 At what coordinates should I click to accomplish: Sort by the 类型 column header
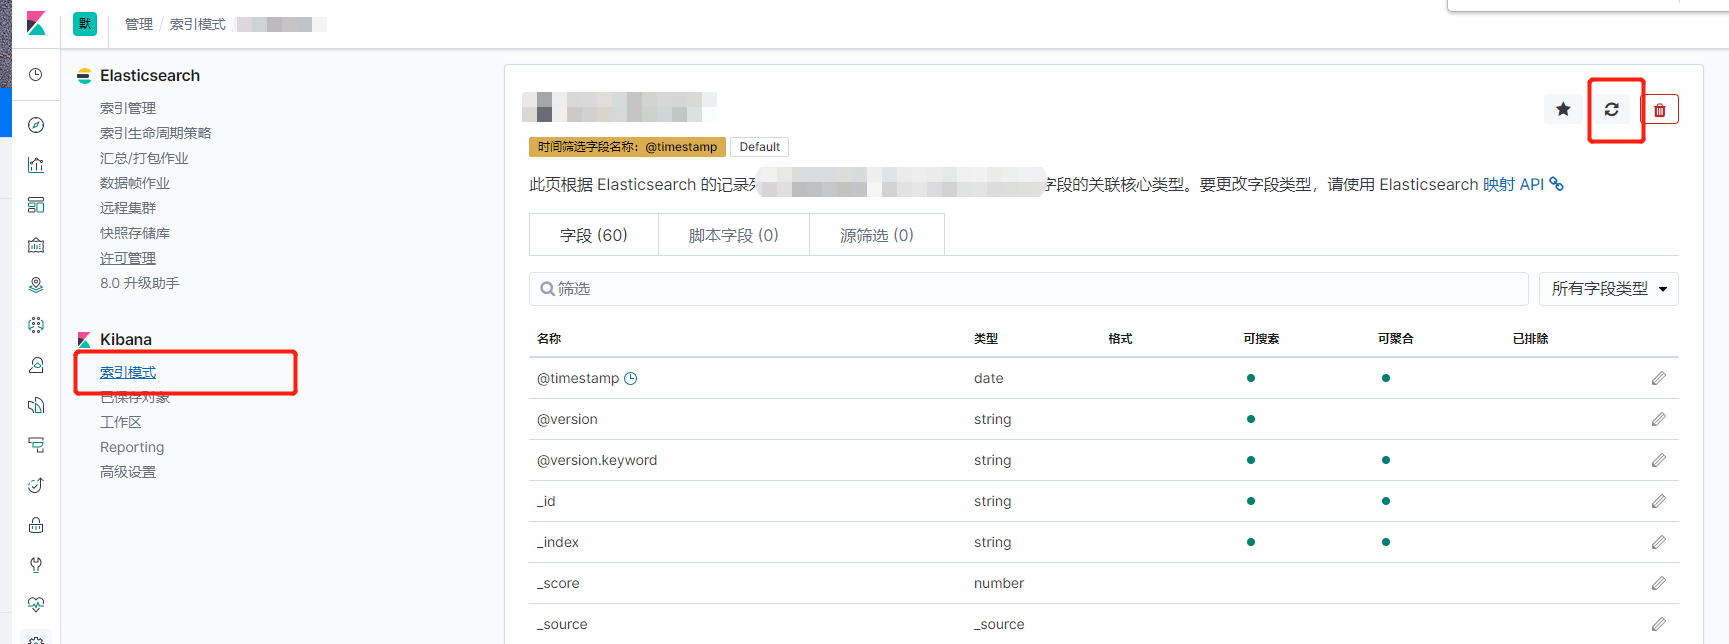click(x=986, y=339)
